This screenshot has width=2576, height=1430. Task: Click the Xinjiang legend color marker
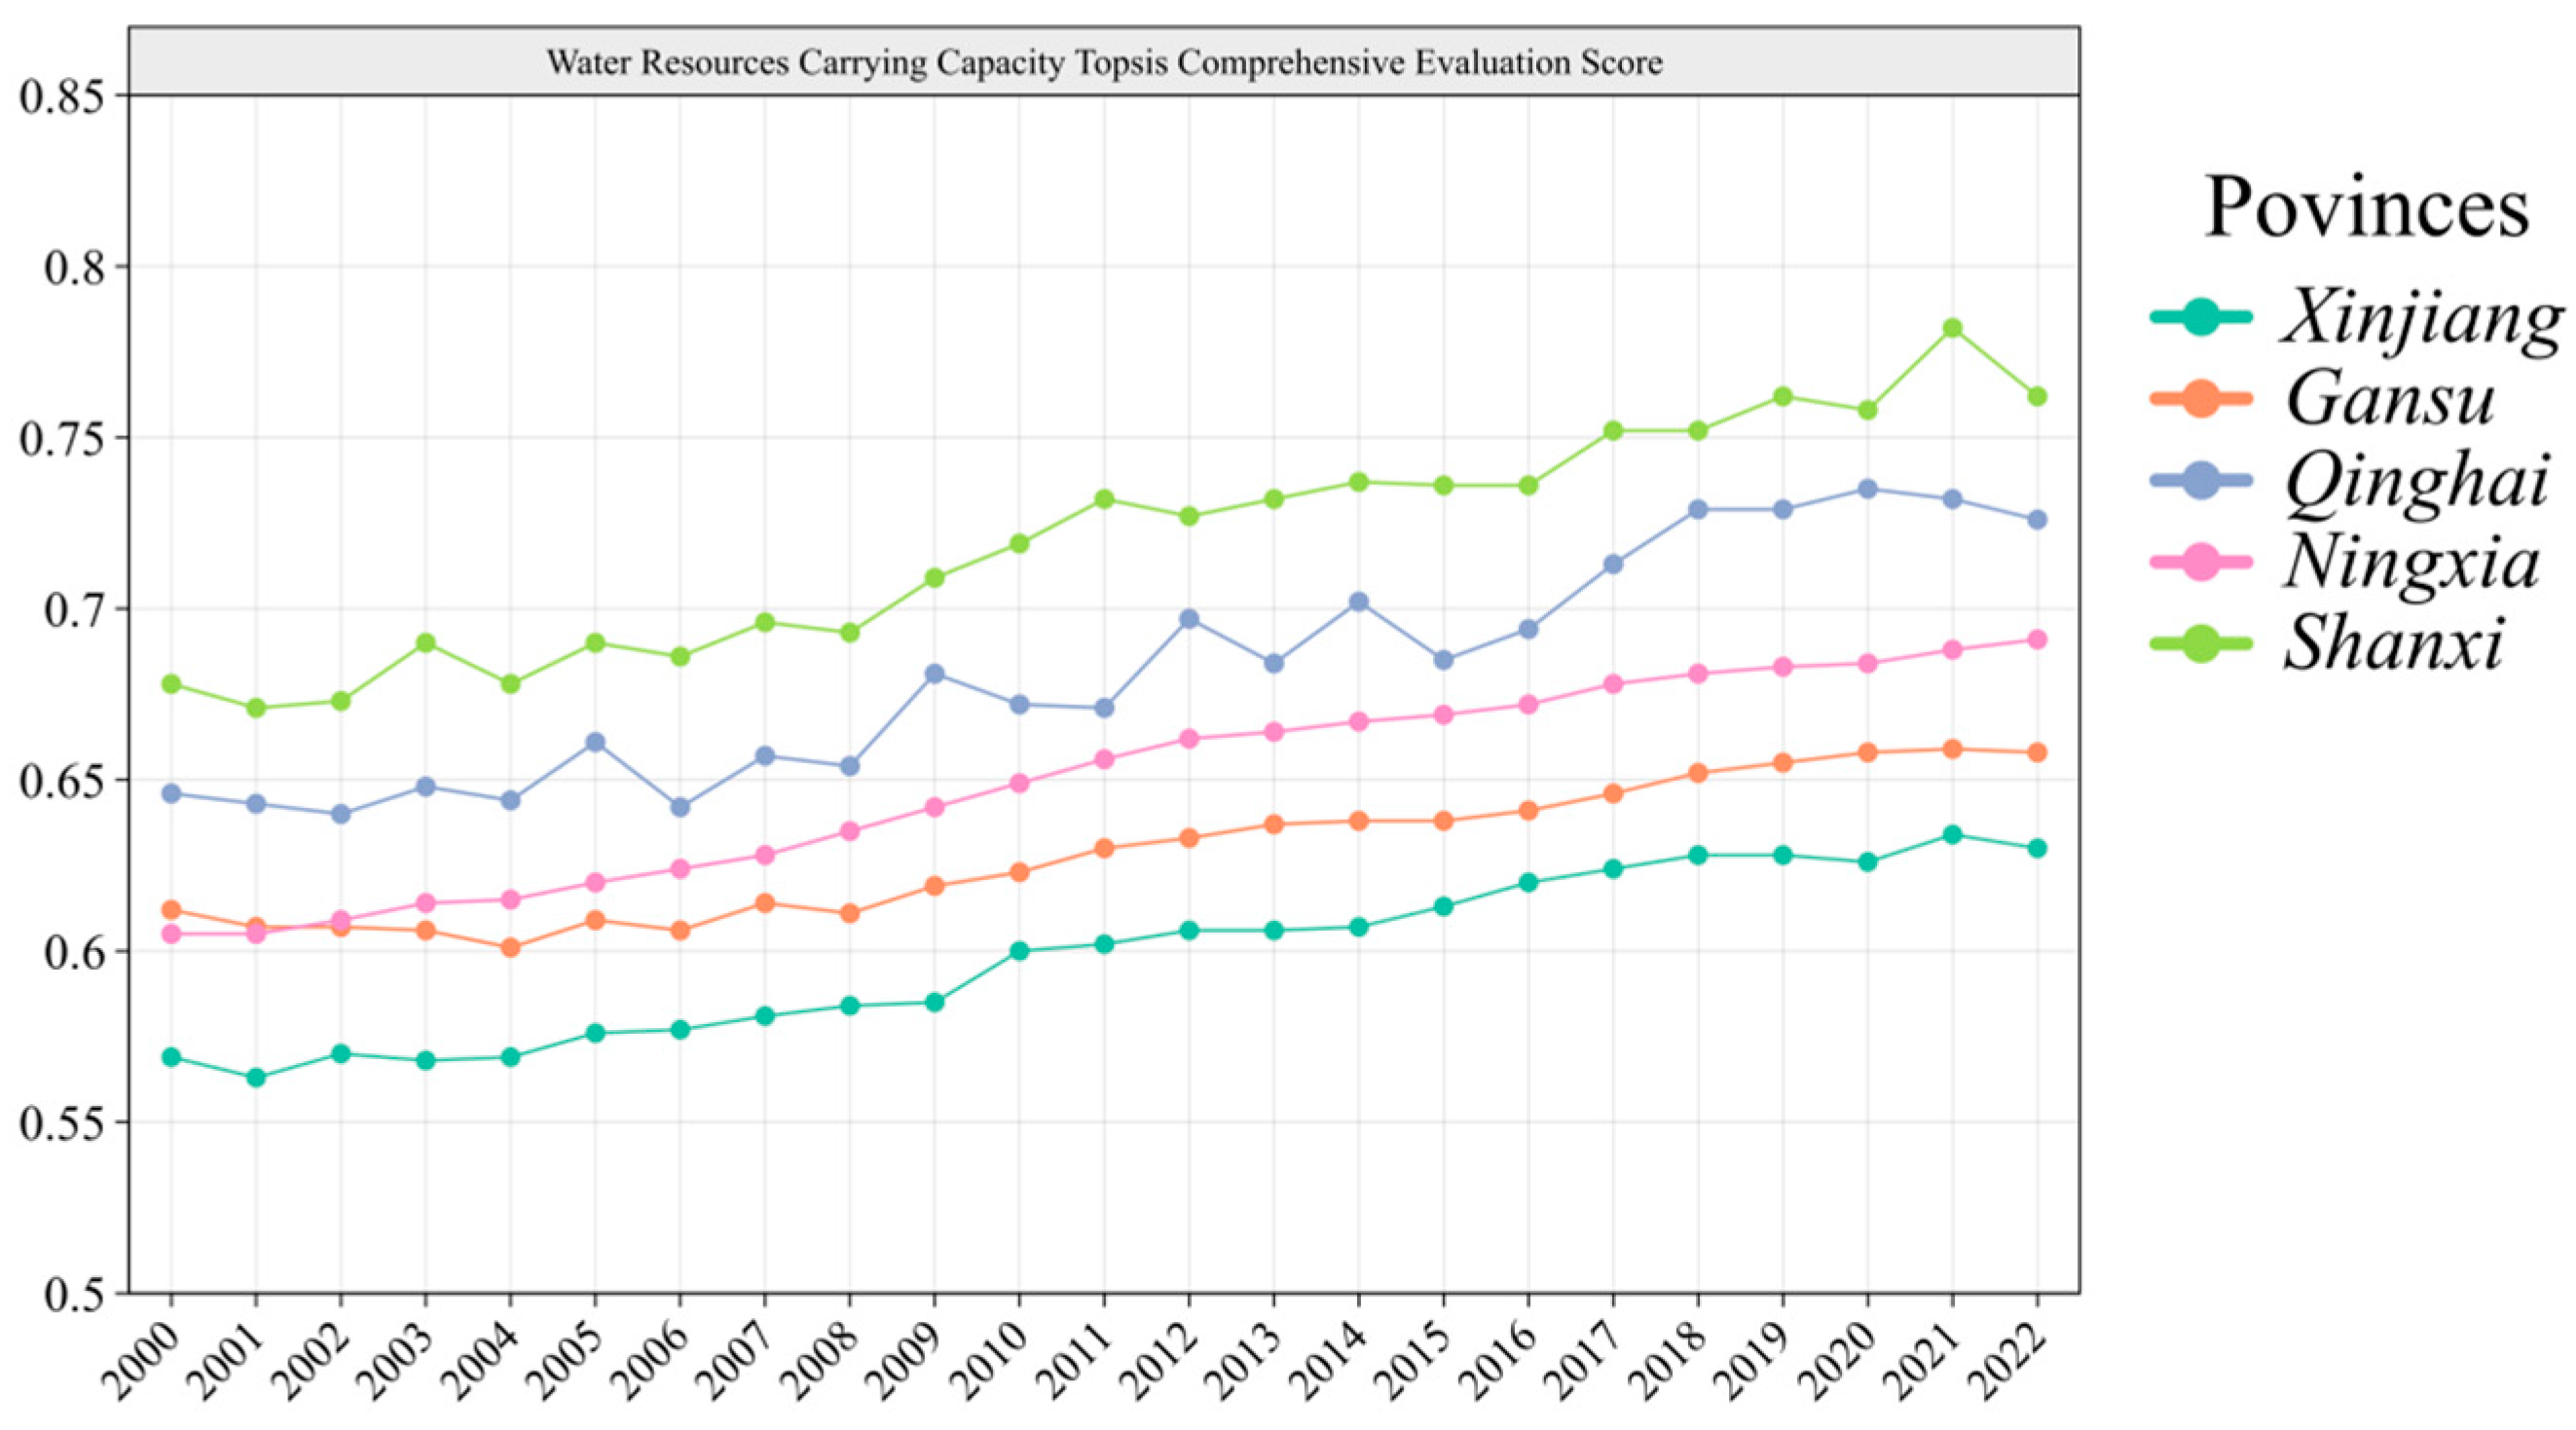point(2201,319)
